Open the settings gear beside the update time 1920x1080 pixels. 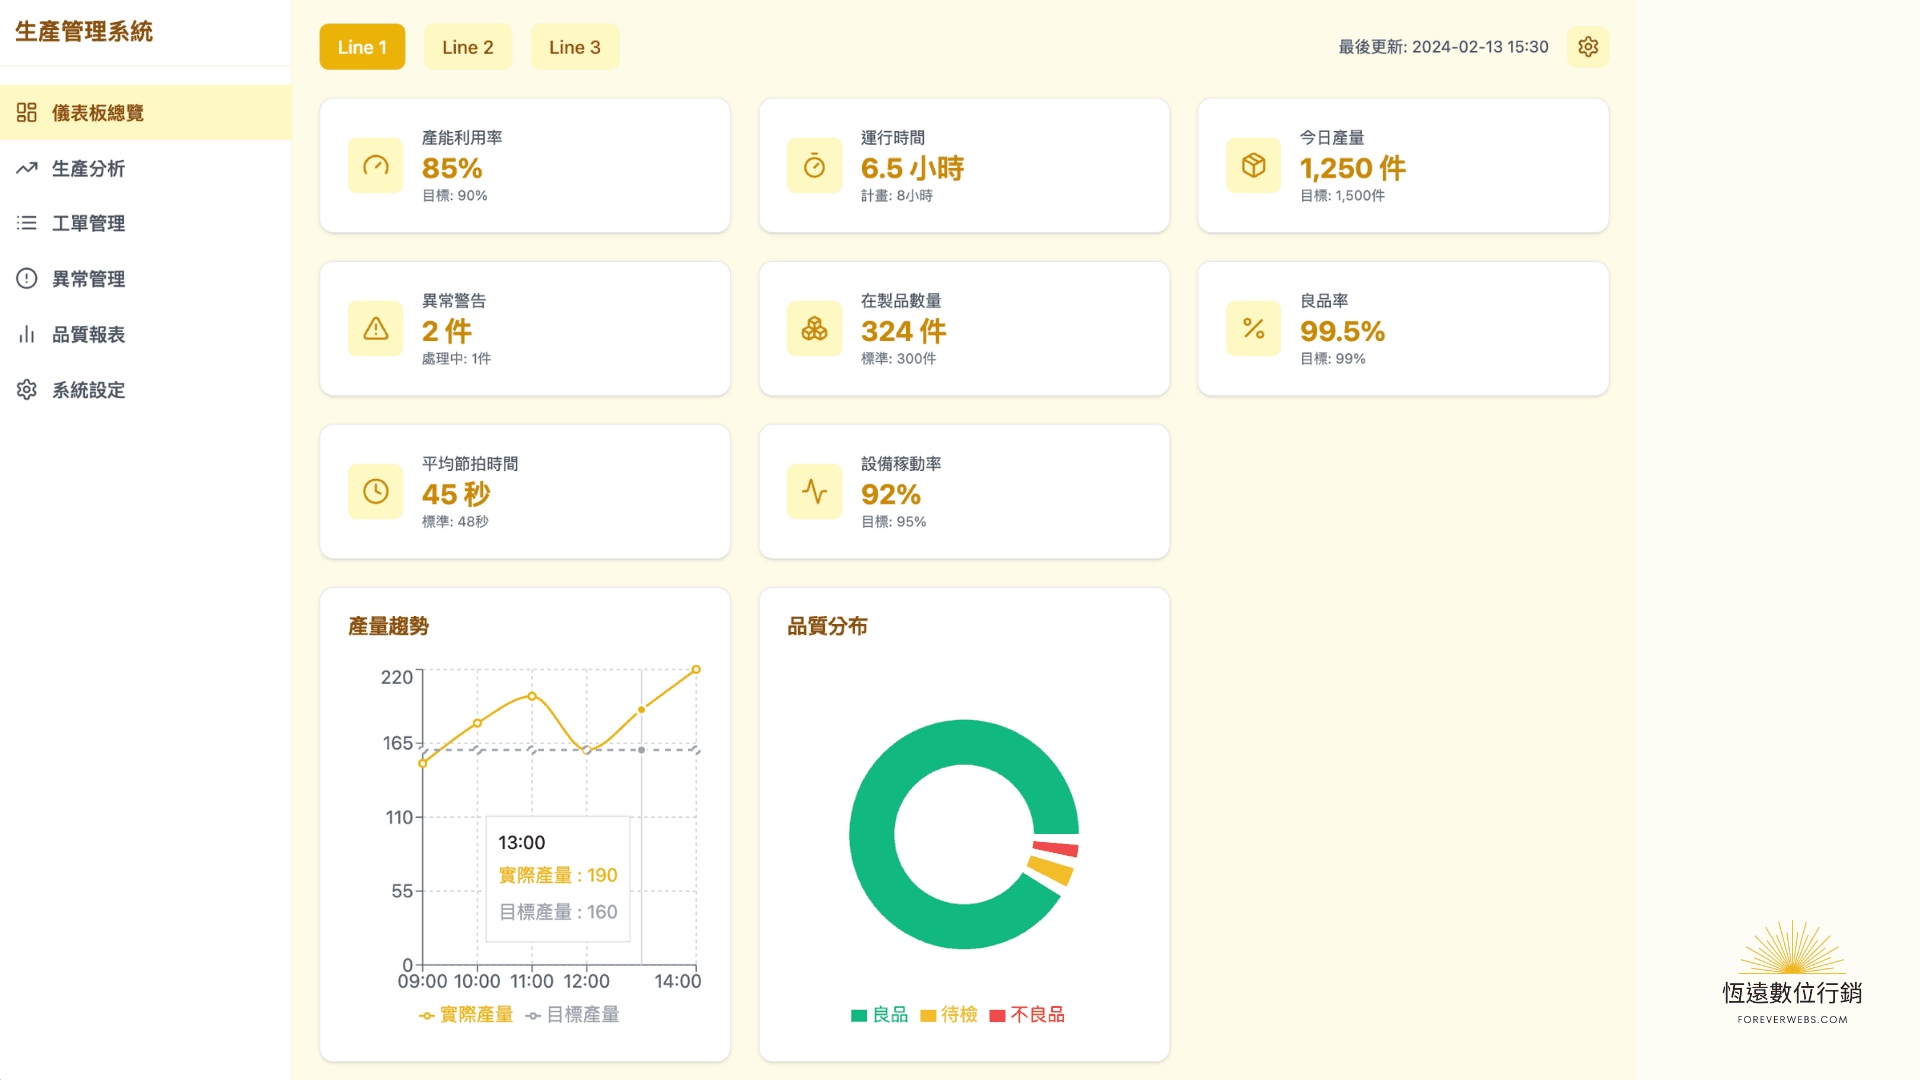click(x=1588, y=46)
